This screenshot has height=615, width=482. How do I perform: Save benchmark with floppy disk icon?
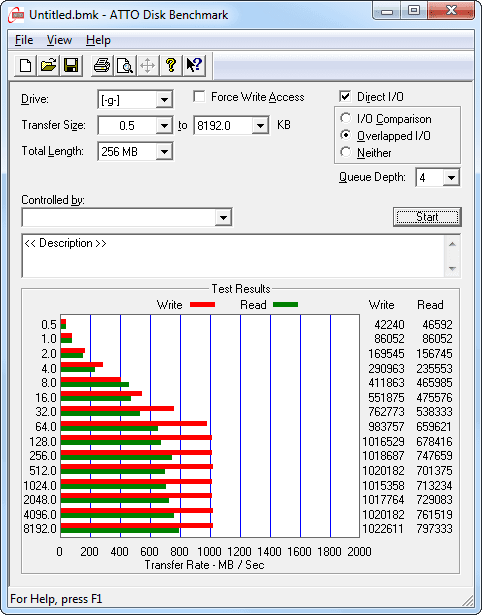tap(71, 65)
